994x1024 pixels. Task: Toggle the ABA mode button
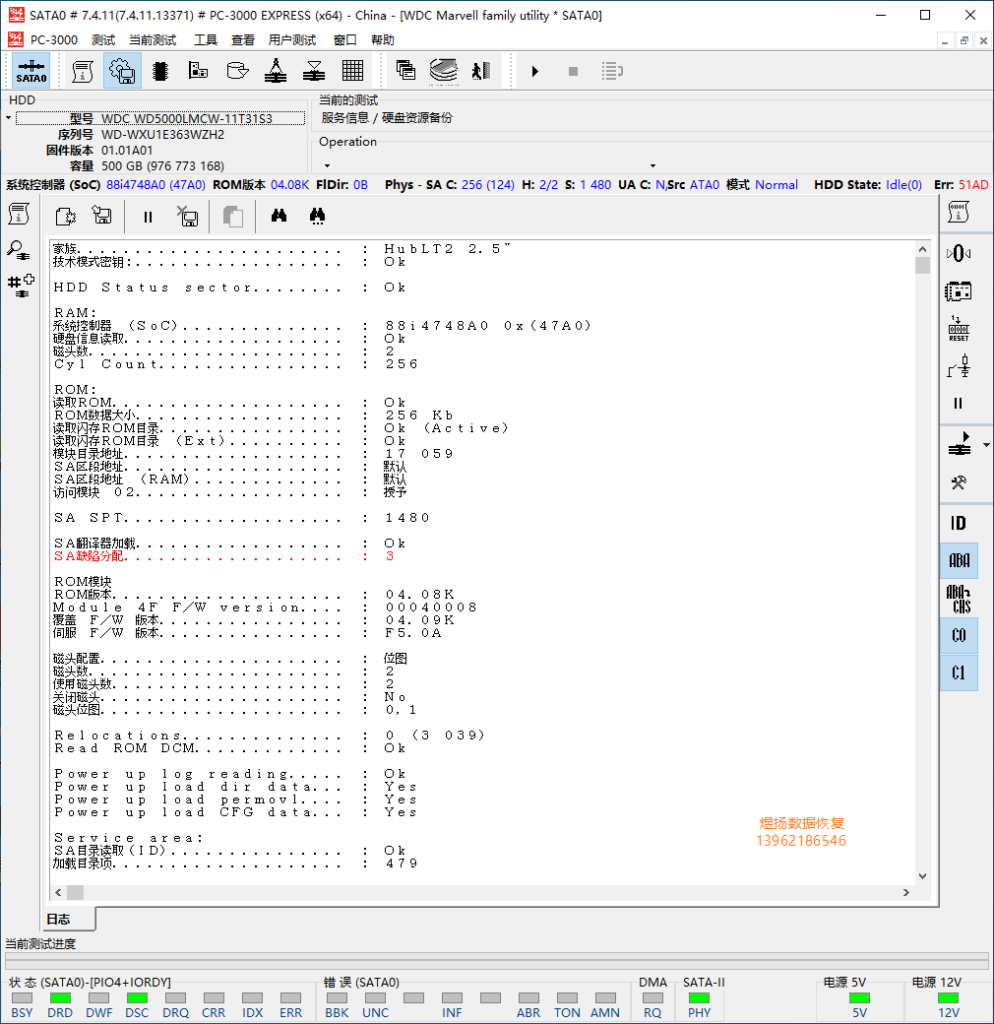pos(959,560)
